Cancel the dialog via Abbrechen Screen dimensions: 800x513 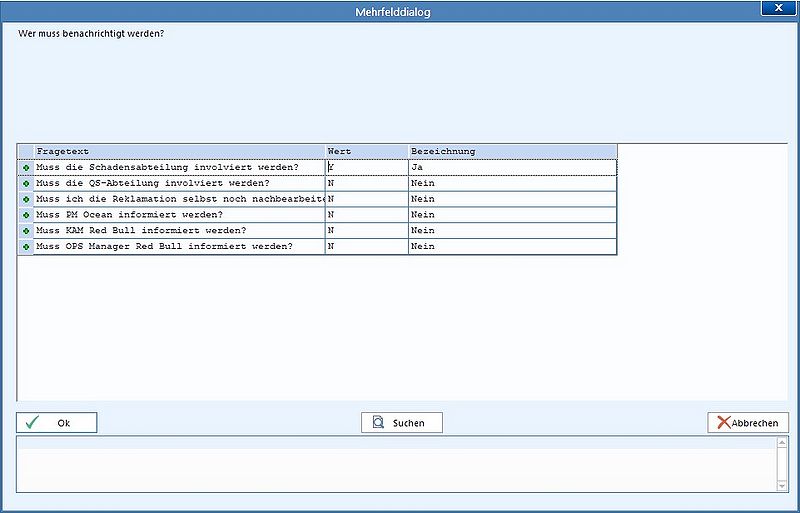coord(748,423)
